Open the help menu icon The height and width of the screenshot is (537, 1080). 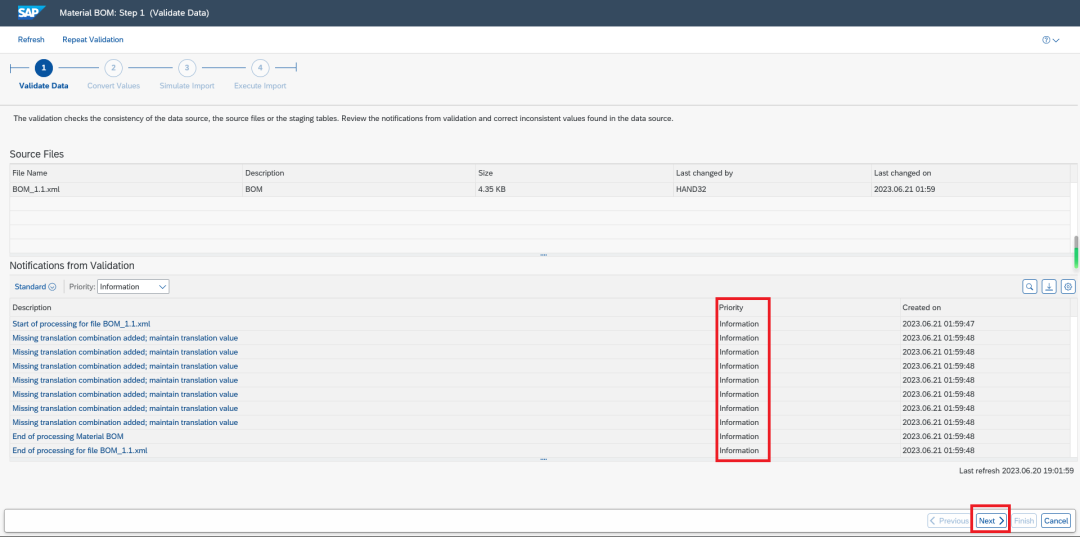click(x=1050, y=40)
